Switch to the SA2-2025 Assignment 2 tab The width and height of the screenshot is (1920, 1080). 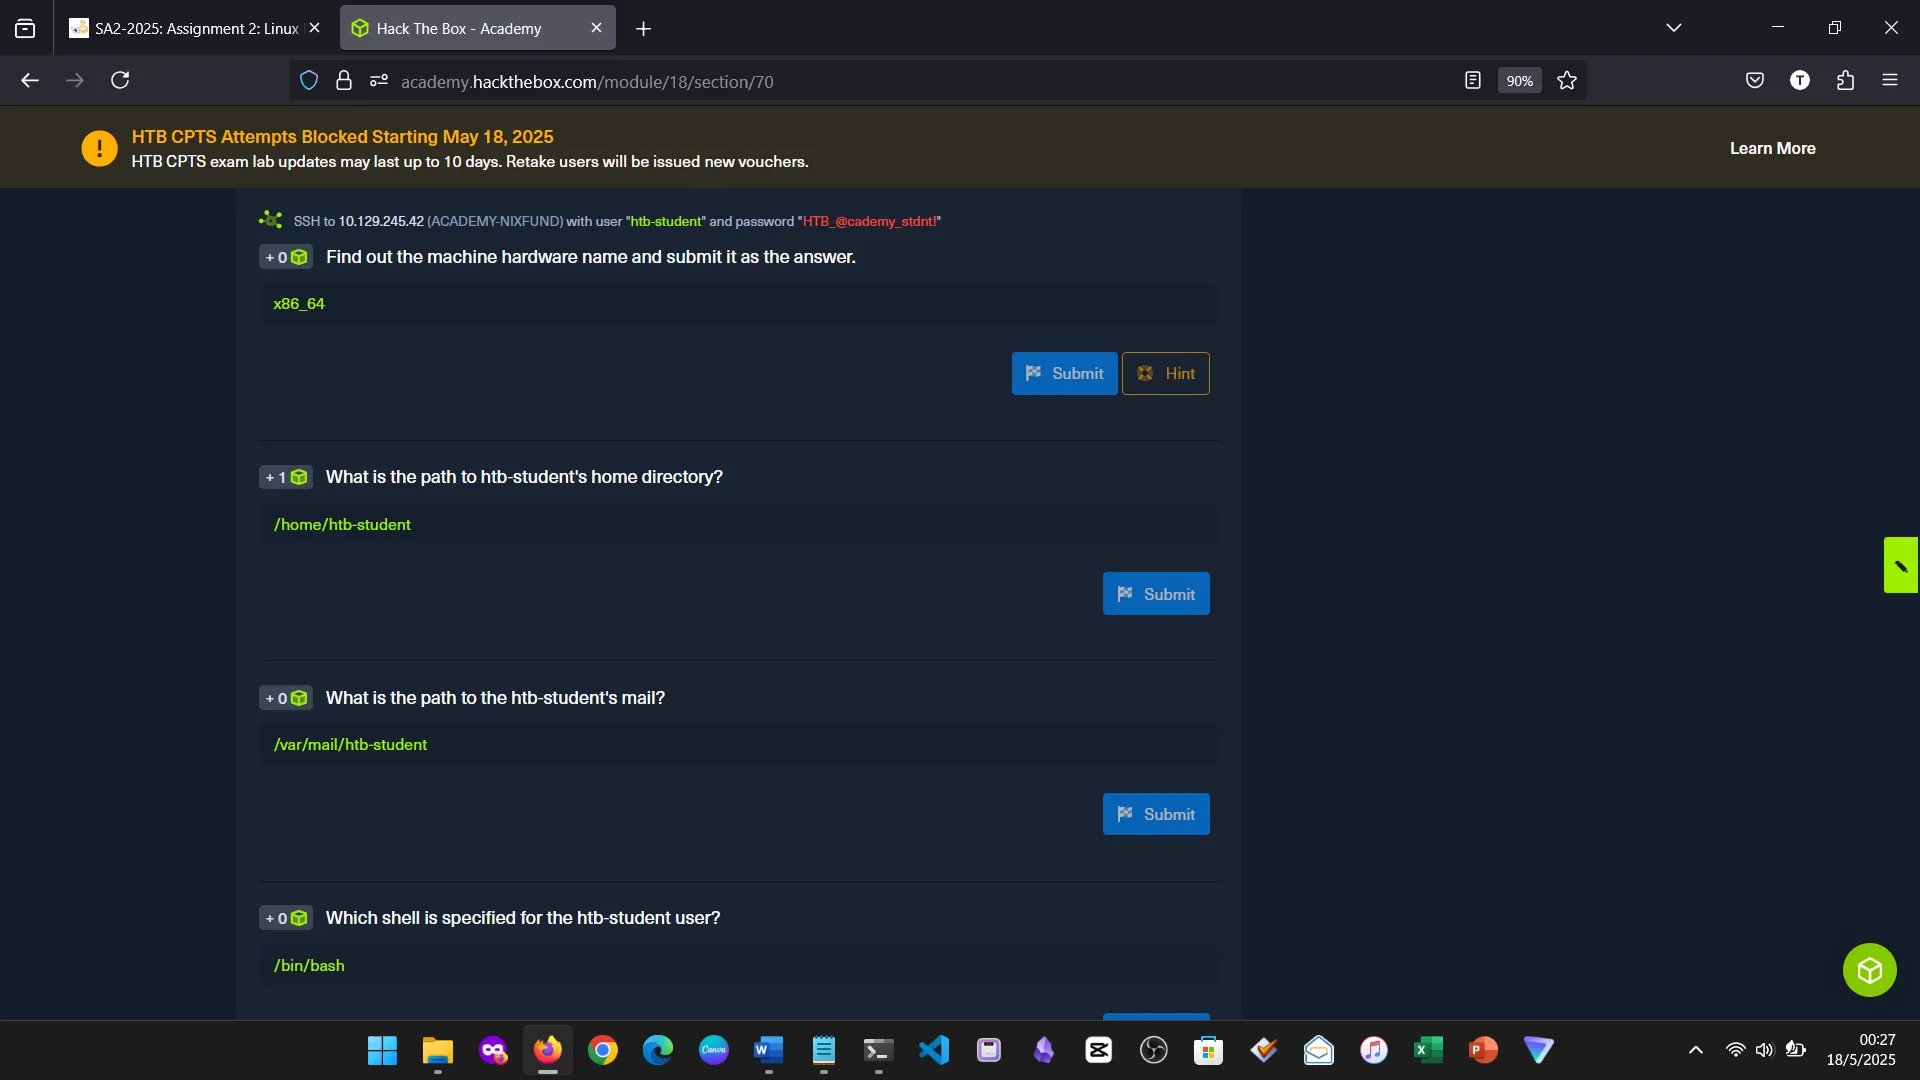pos(180,28)
